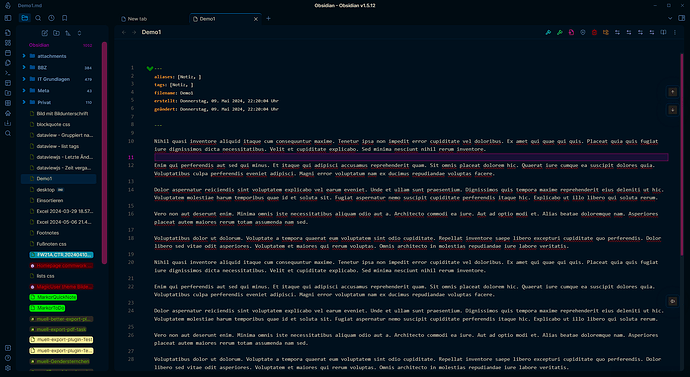Click the import download ribbon icon
The height and width of the screenshot is (377, 690).
(x=7, y=123)
